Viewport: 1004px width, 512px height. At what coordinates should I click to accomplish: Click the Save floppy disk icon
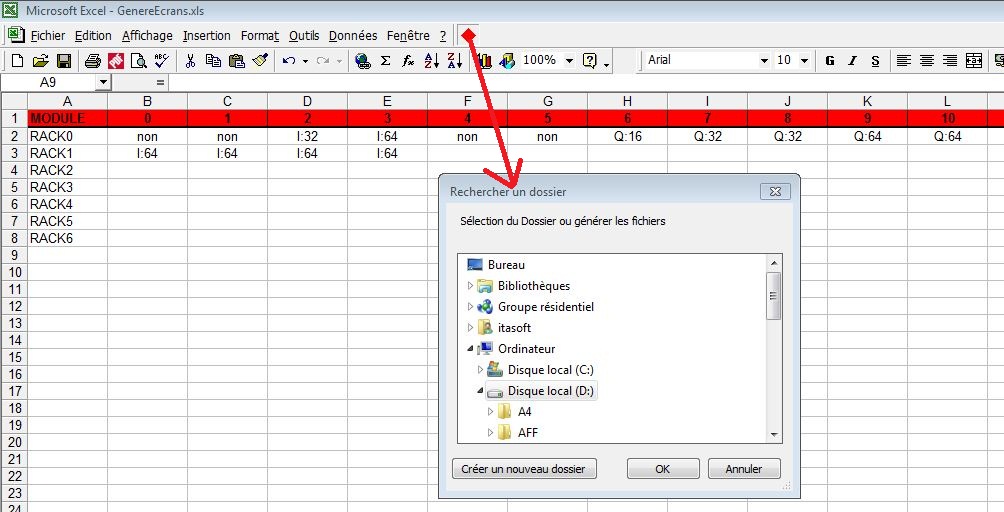(x=63, y=61)
